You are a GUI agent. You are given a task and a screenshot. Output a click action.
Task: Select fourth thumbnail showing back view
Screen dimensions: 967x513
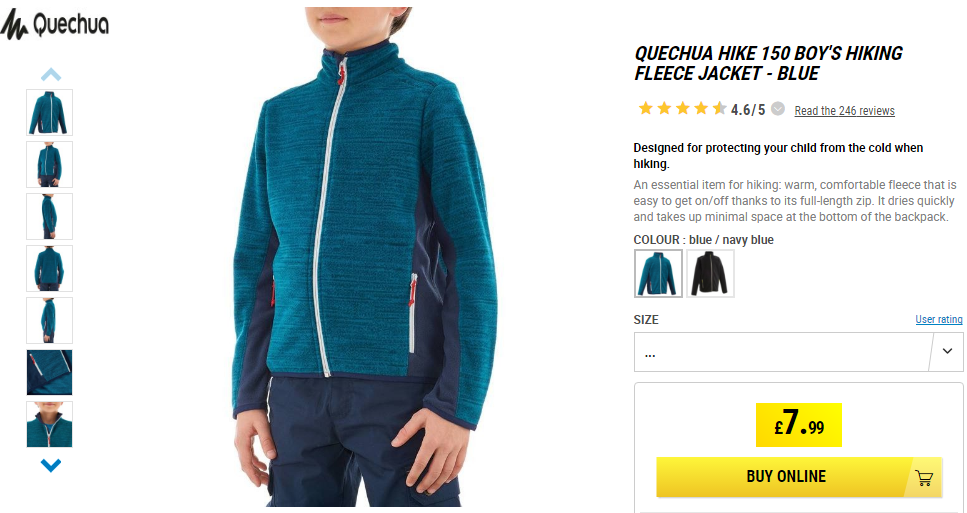pos(49,268)
